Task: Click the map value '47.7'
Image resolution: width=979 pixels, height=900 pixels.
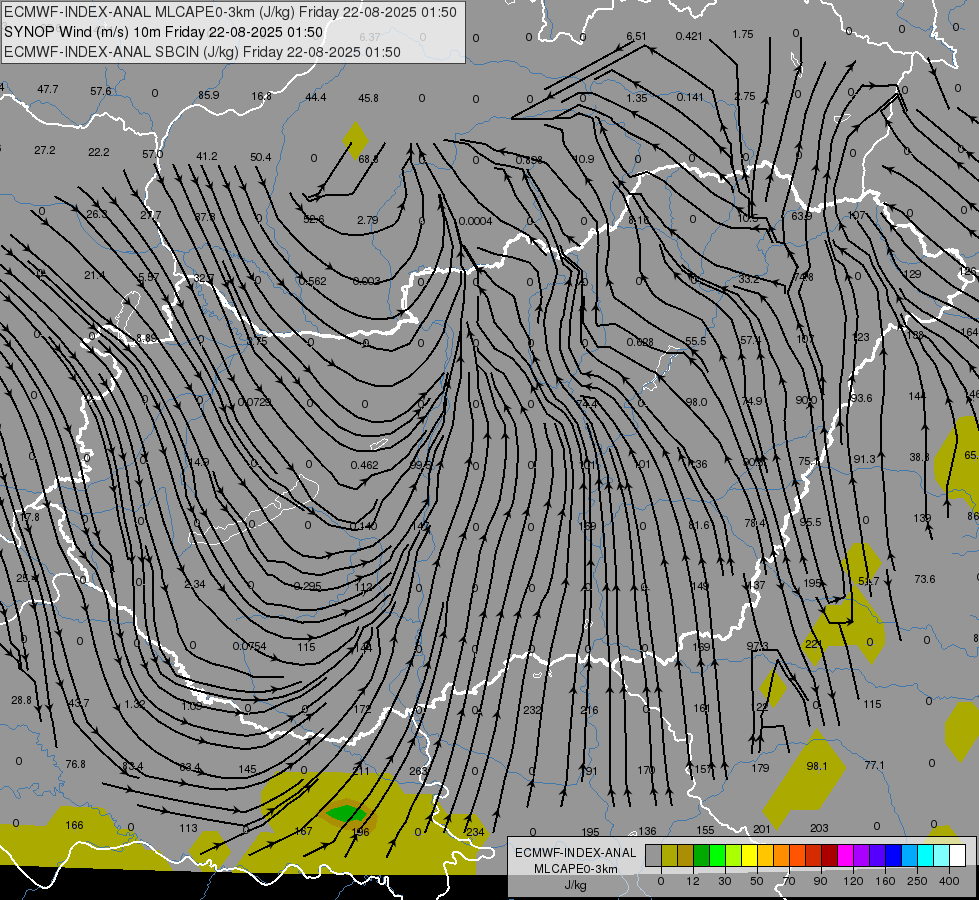Action: pyautogui.click(x=48, y=89)
